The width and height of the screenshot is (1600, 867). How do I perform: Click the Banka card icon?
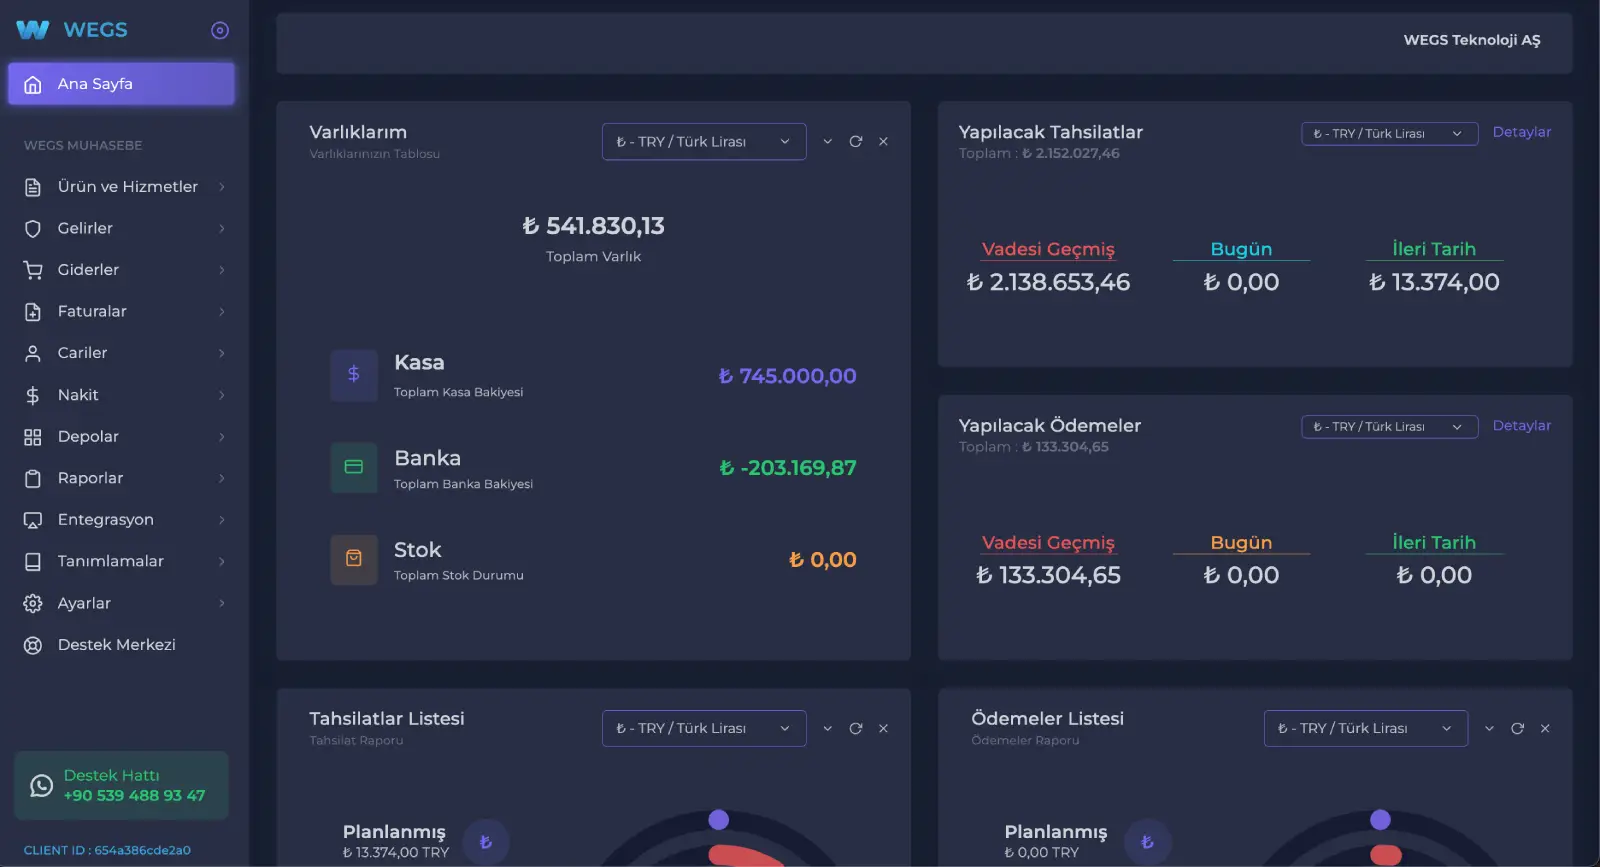point(353,467)
